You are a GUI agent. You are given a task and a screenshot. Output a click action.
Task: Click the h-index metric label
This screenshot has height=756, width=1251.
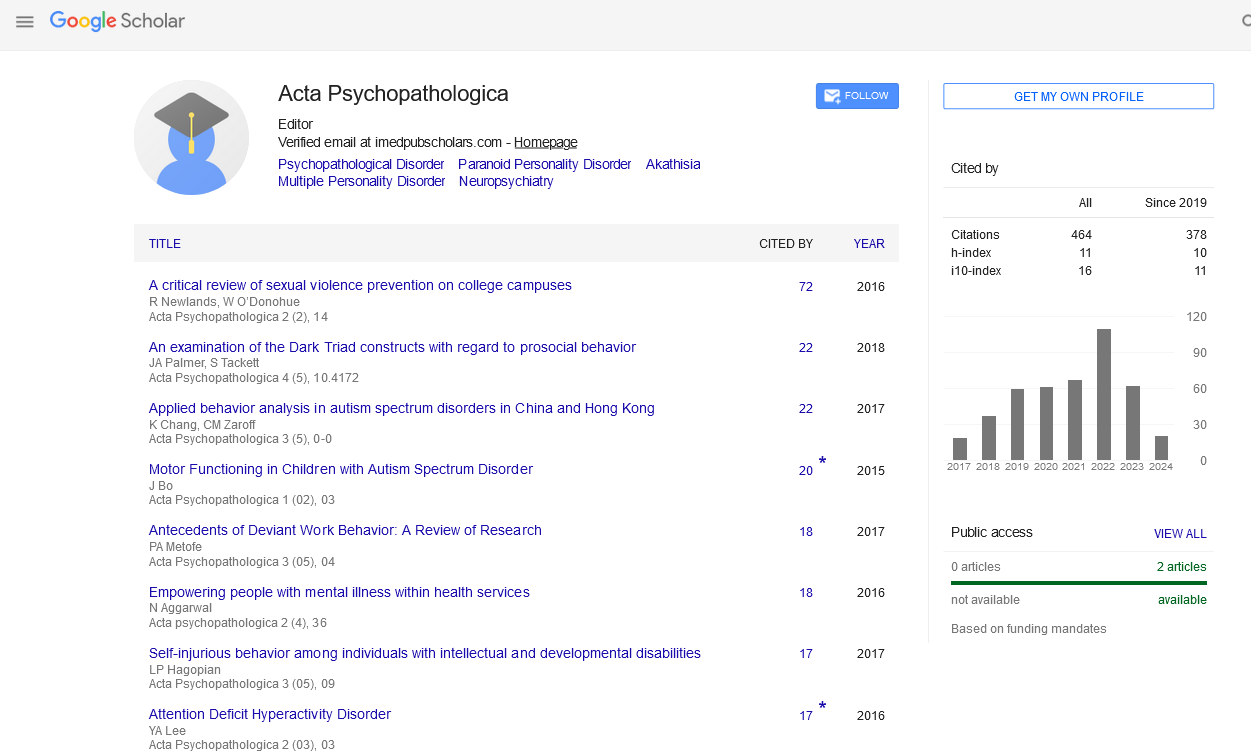click(x=970, y=253)
